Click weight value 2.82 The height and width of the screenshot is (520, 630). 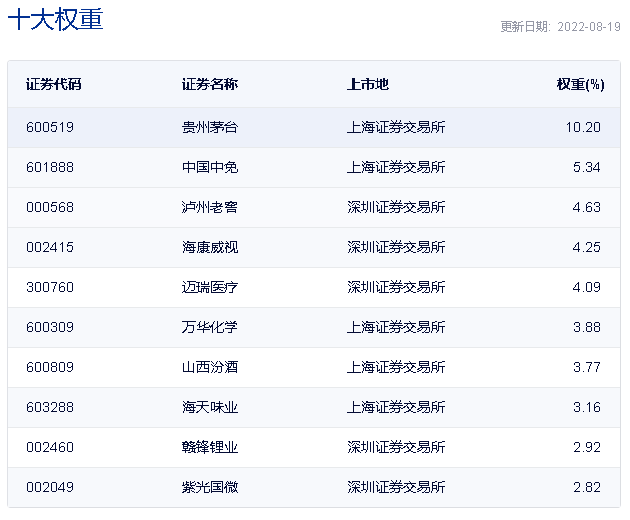587,487
